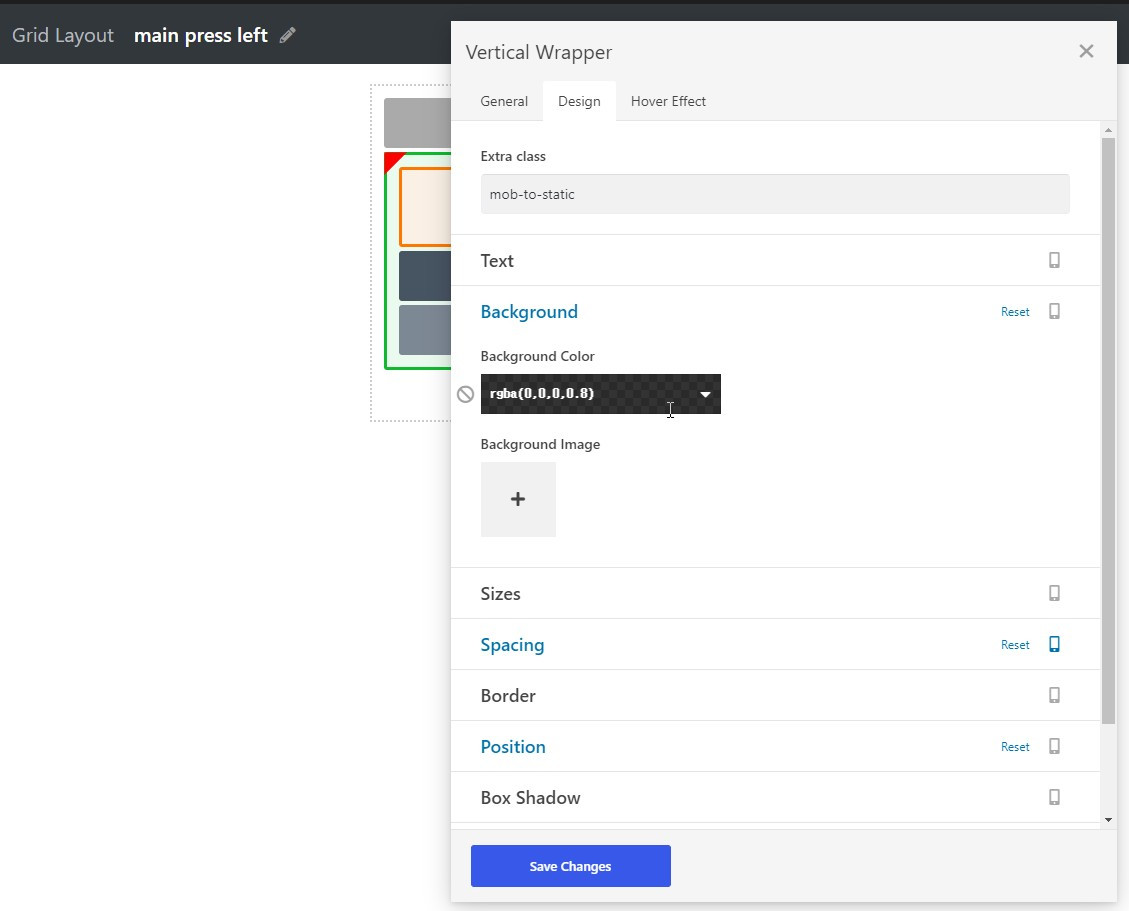The width and height of the screenshot is (1129, 911).
Task: Focus the Extra class input field
Action: (775, 194)
